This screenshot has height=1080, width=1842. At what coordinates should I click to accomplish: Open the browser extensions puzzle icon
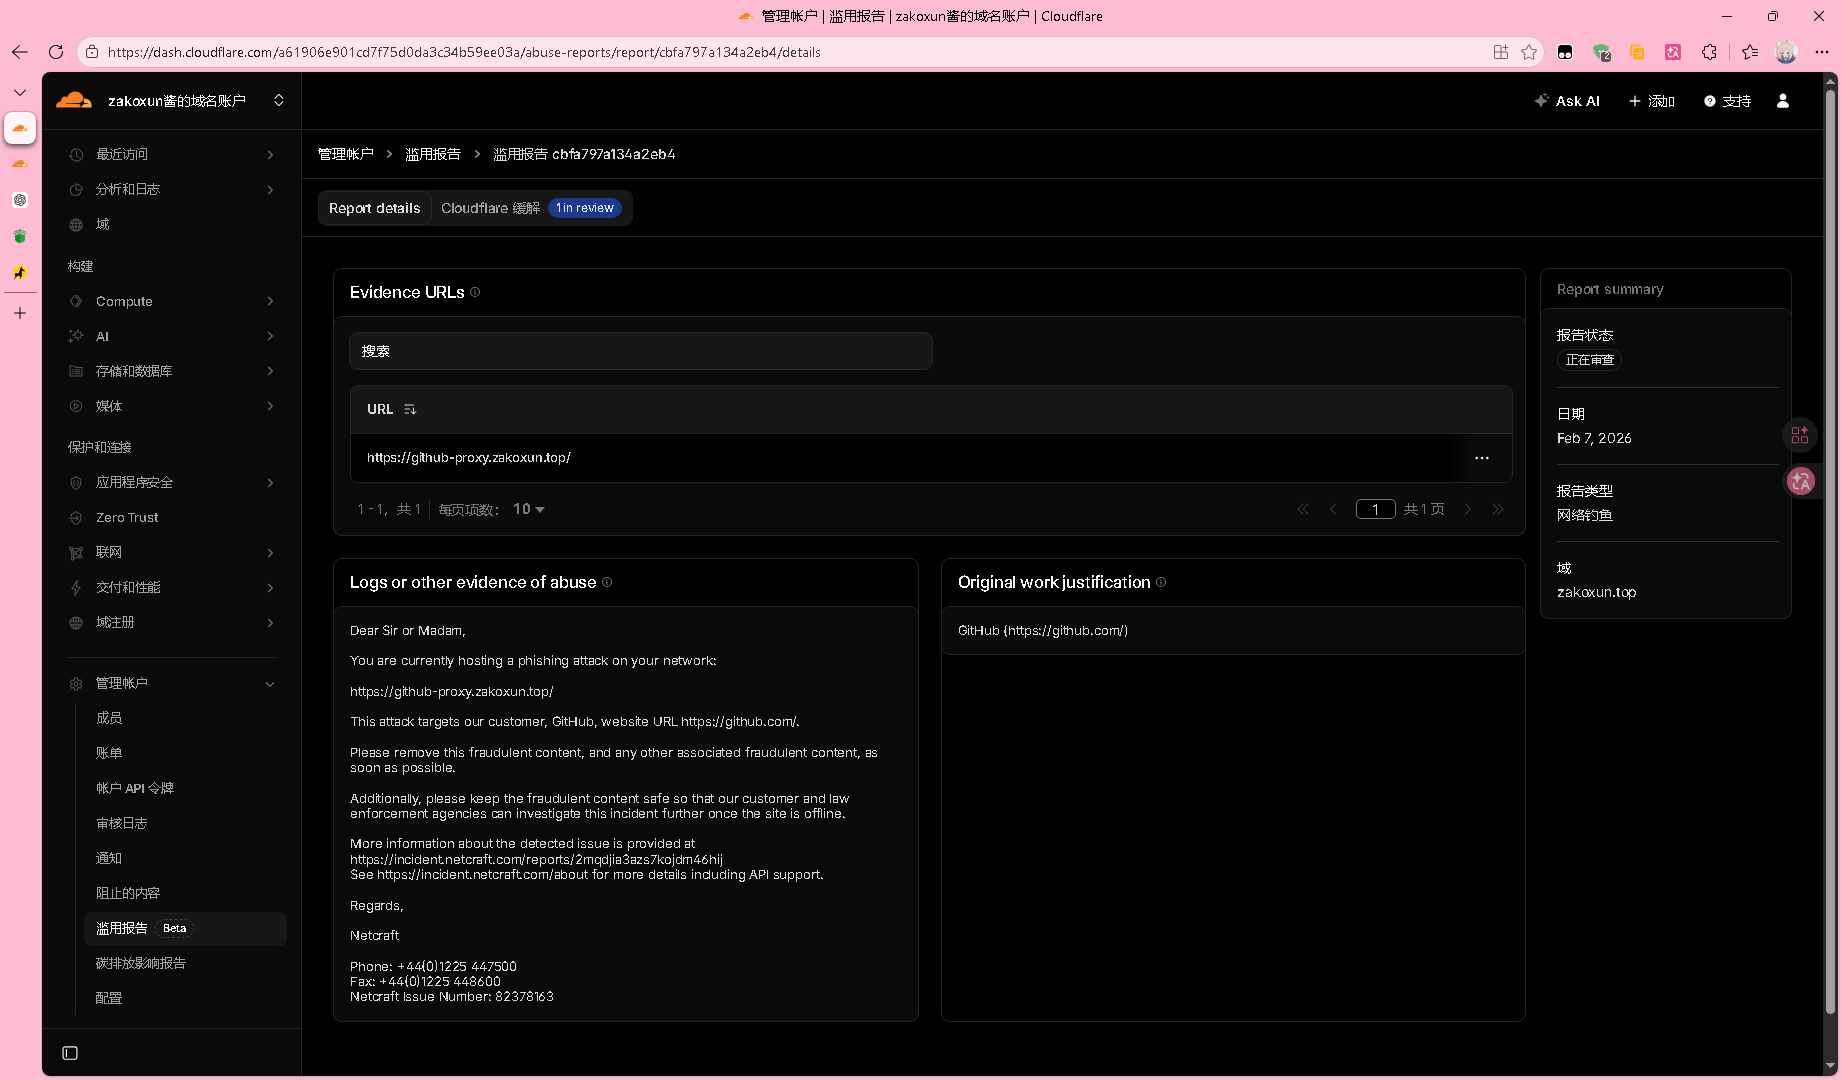[x=1709, y=52]
